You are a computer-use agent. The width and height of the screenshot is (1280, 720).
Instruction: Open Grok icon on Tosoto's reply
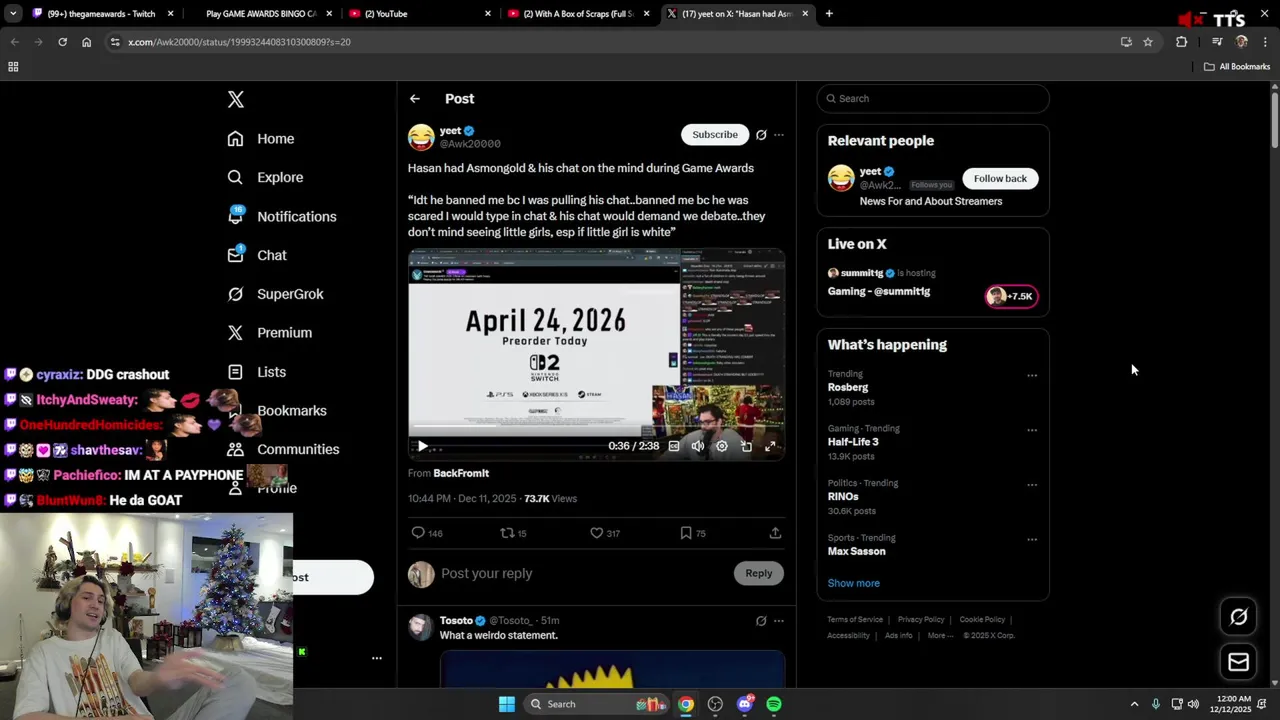[x=761, y=621]
